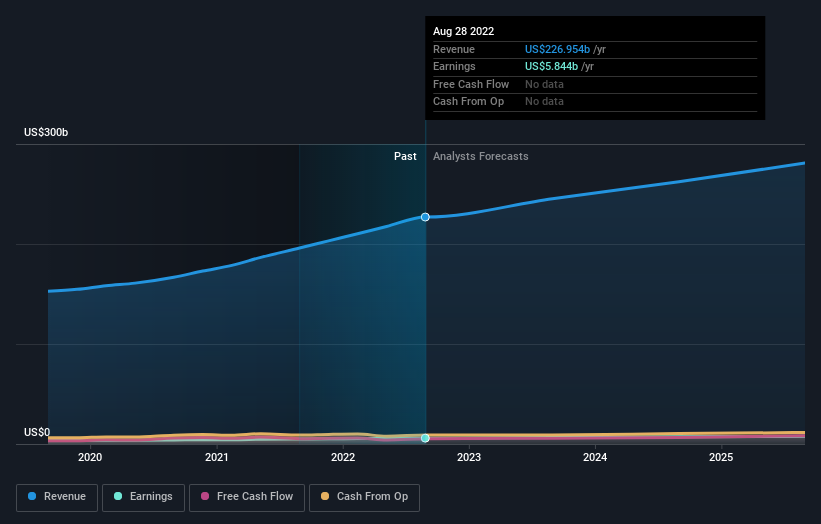Click the 2025 x-axis label
This screenshot has width=821, height=524.
click(721, 457)
